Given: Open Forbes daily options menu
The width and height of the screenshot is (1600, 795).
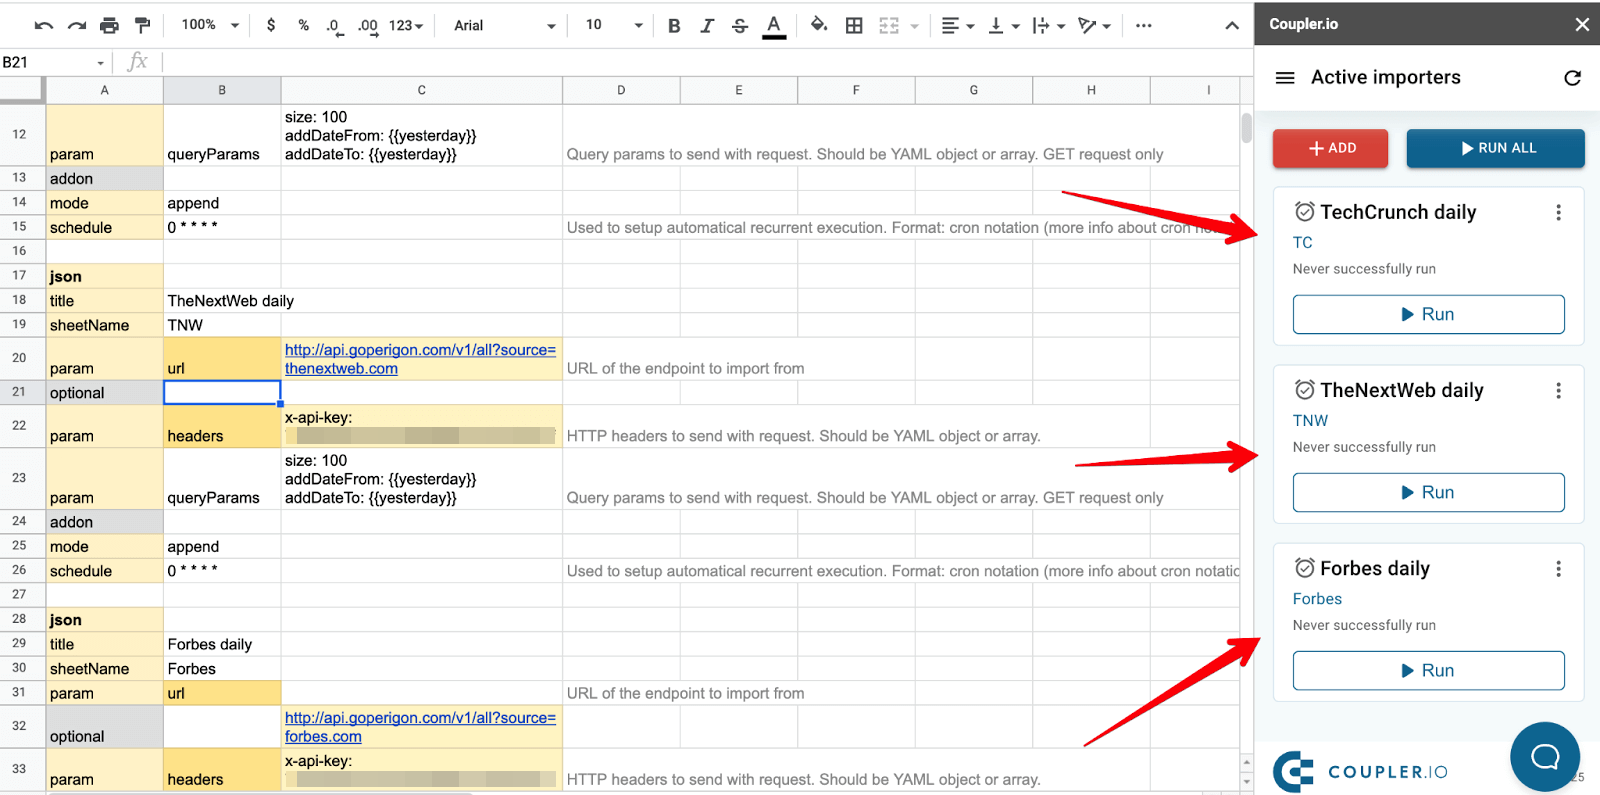Looking at the screenshot, I should 1558,568.
